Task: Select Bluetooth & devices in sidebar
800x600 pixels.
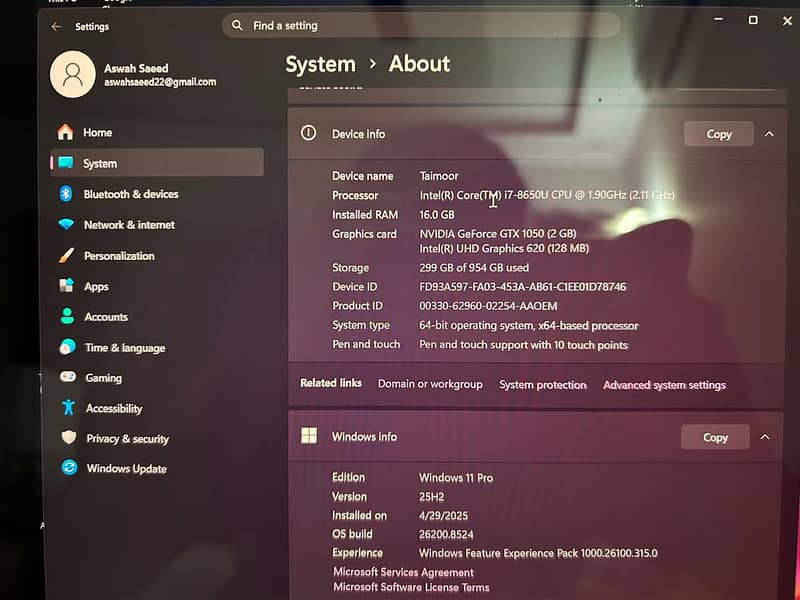Action: (x=157, y=194)
